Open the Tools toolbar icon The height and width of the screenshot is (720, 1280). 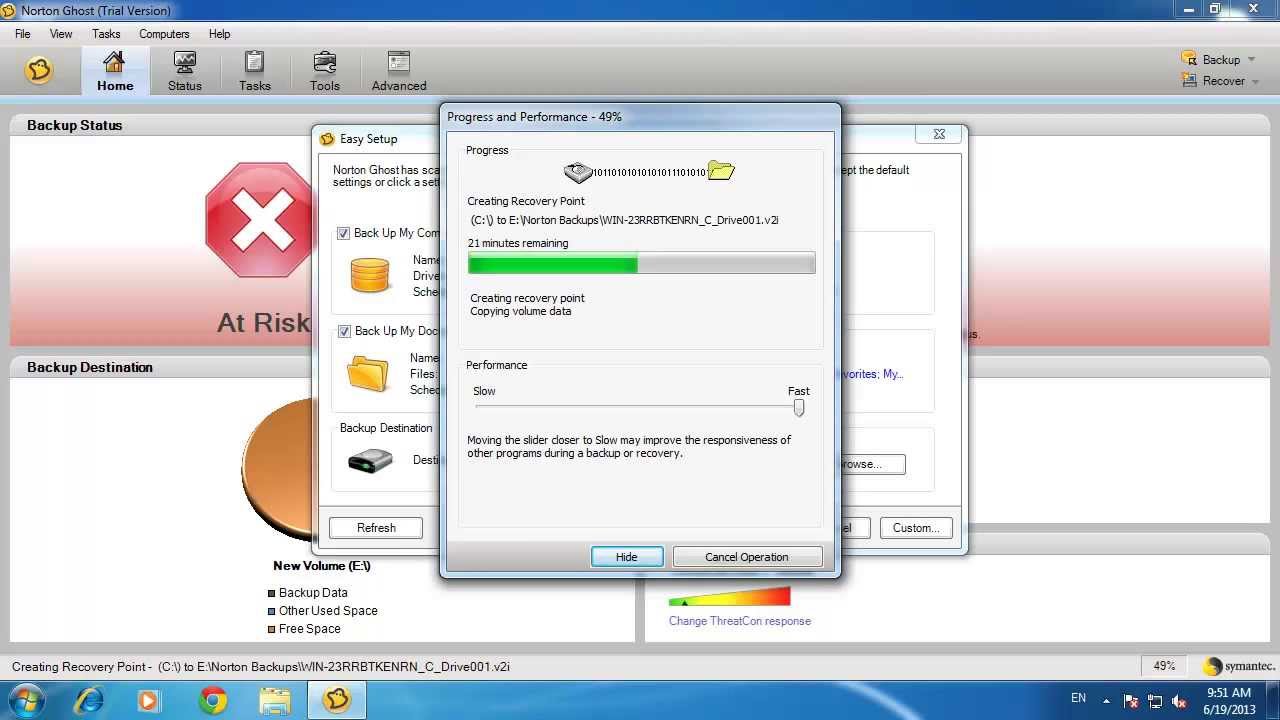point(325,71)
